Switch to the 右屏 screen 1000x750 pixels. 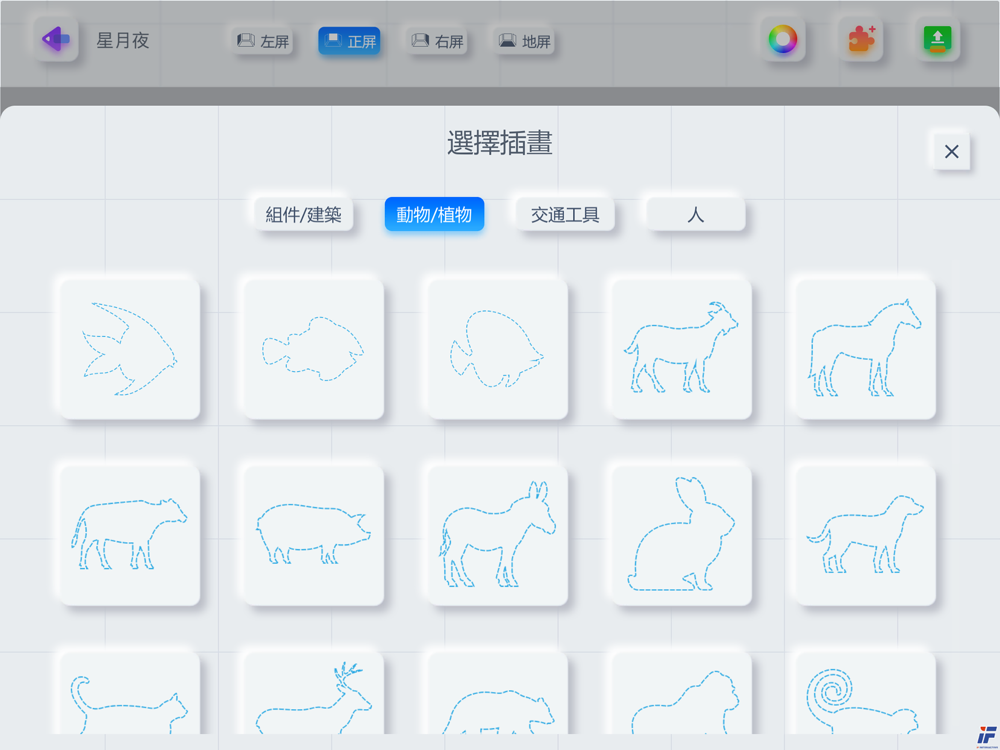(x=436, y=41)
